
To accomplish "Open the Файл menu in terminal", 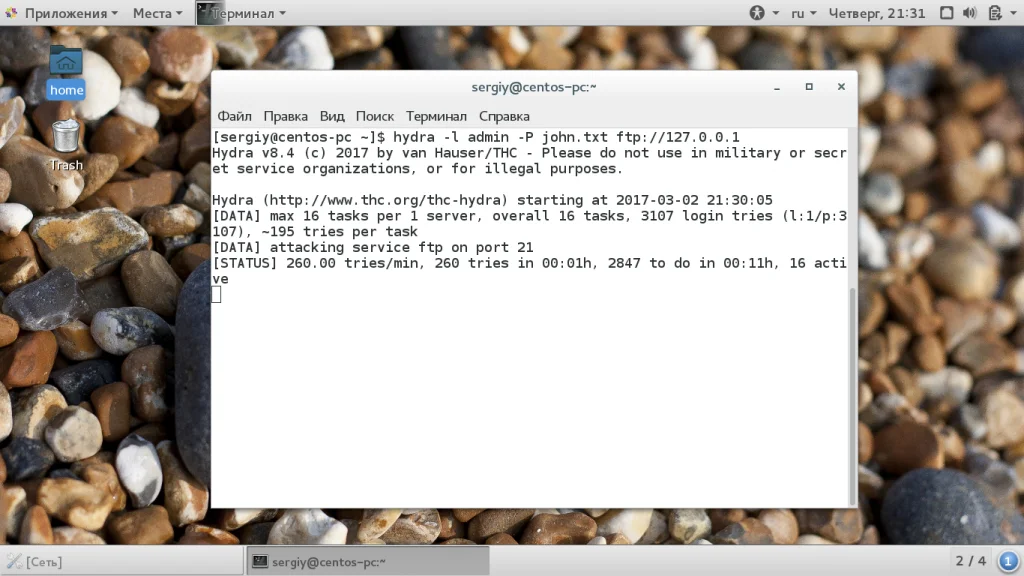I will tap(234, 116).
